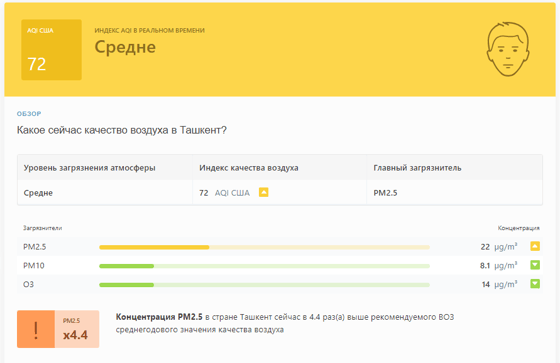Click the orange exclamation warning icon
The image size is (560, 363).
click(36, 329)
